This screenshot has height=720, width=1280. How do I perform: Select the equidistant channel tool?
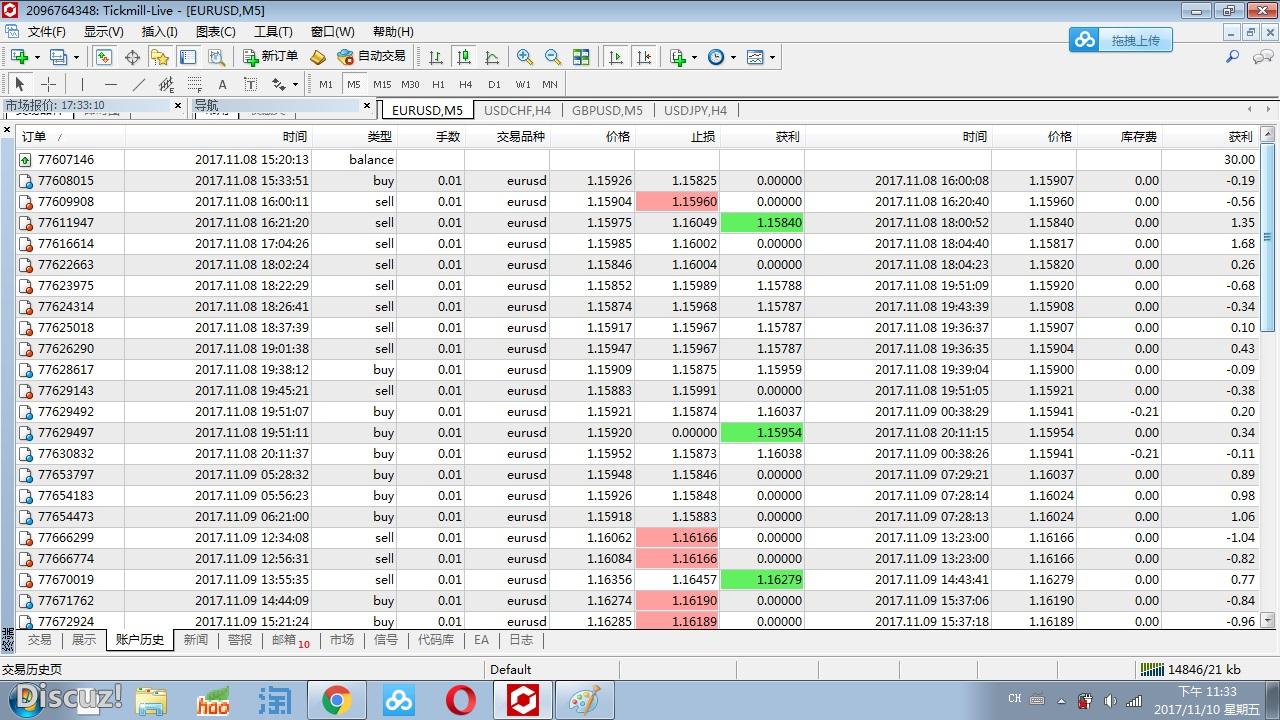pos(166,84)
